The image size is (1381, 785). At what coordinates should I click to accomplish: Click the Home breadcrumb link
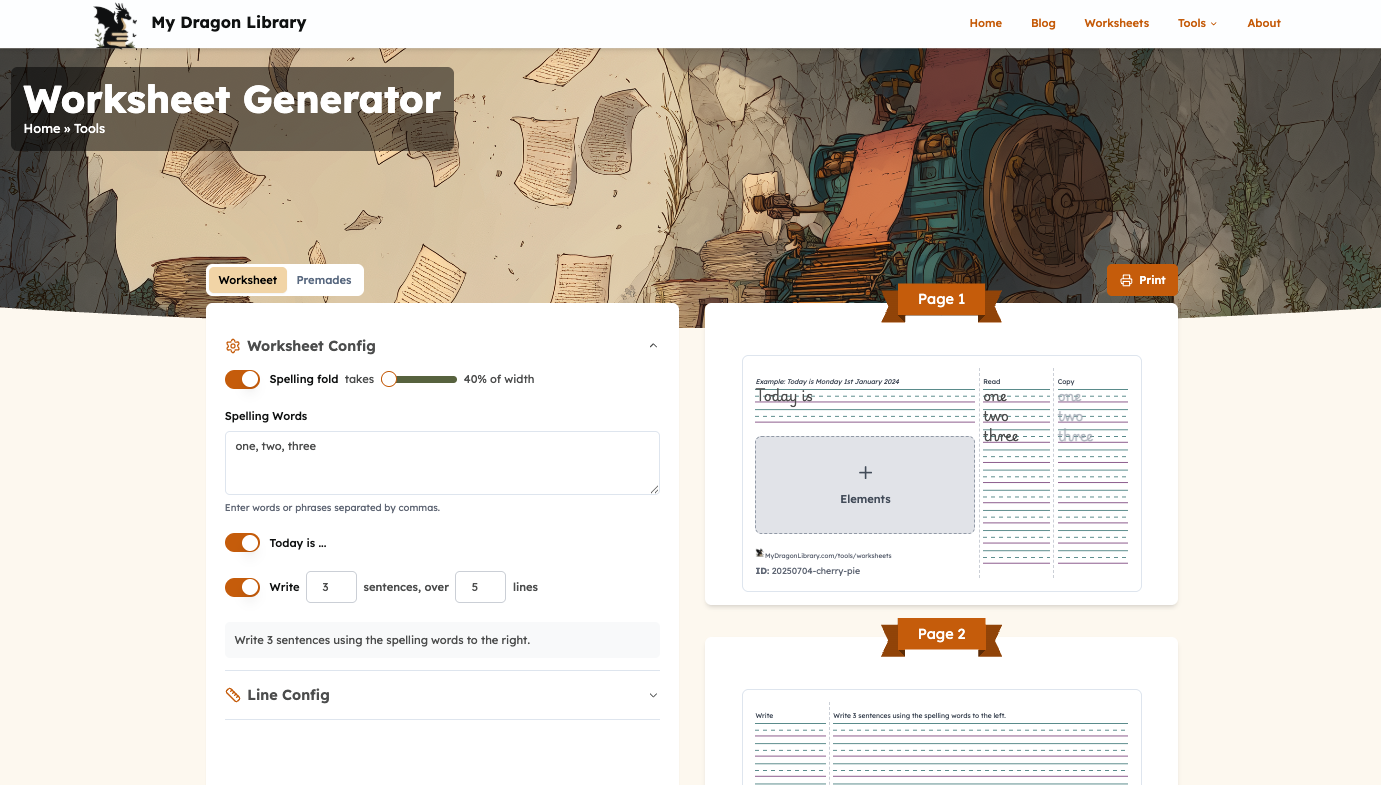click(x=41, y=128)
